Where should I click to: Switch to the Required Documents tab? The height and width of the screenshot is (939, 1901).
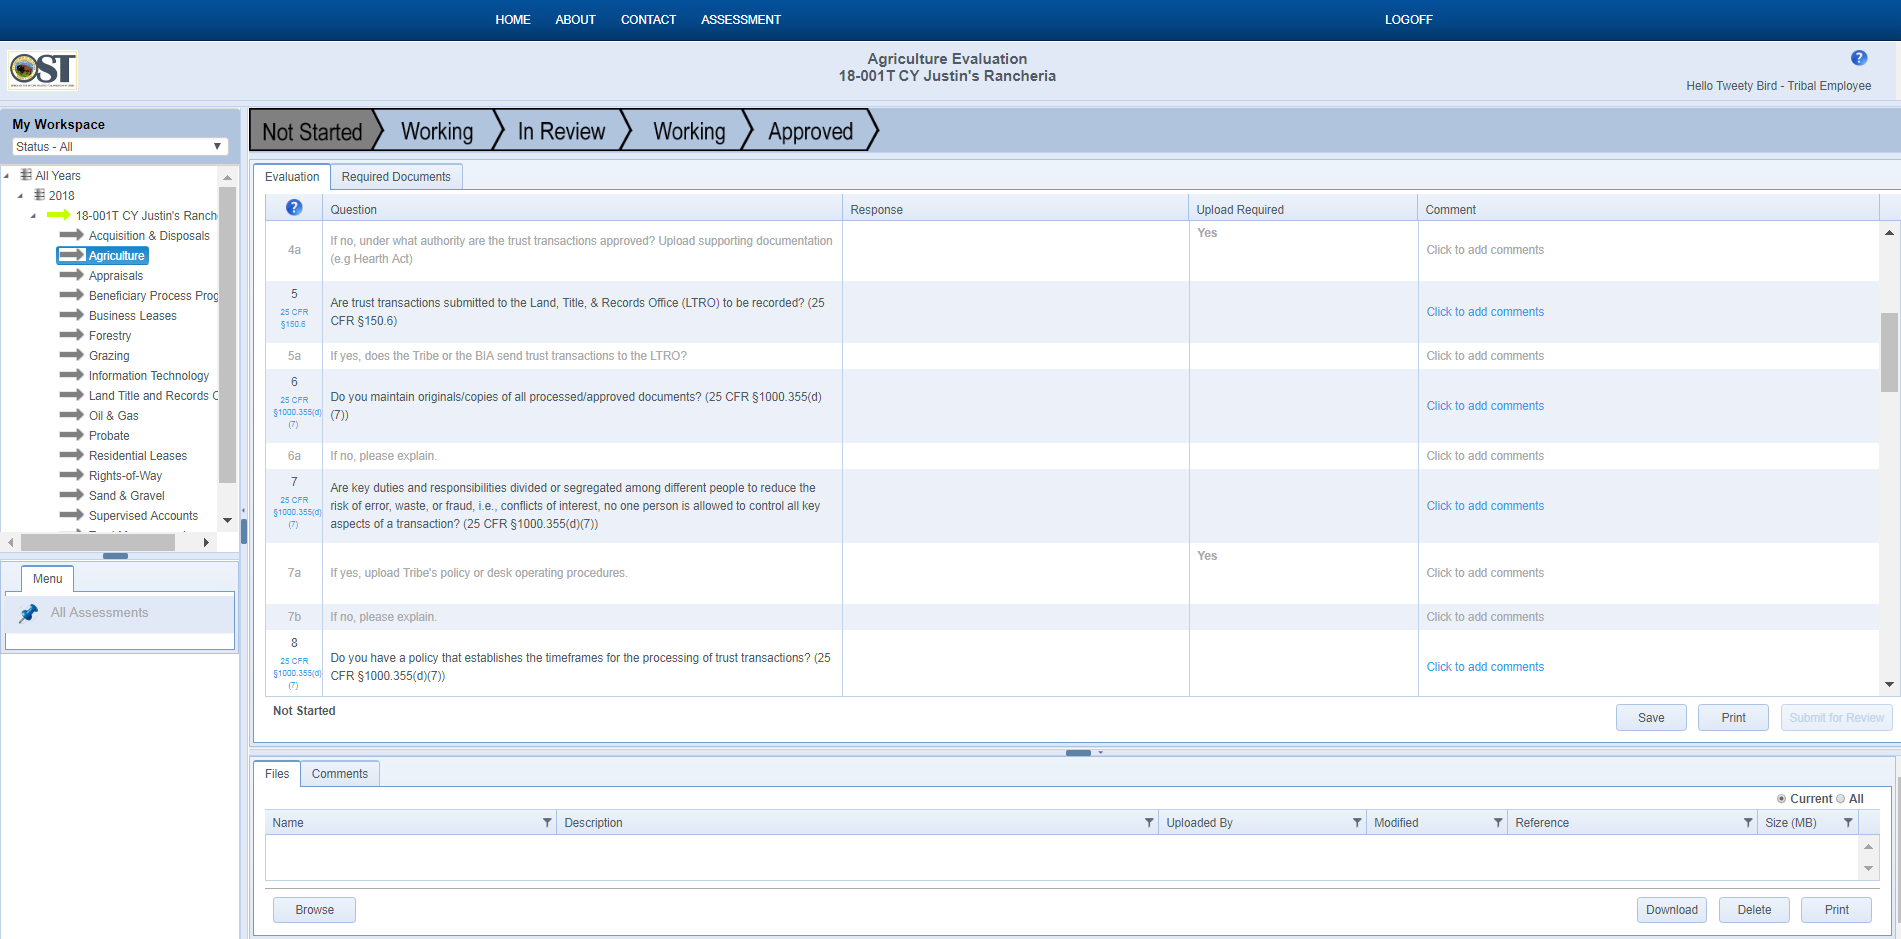(396, 177)
